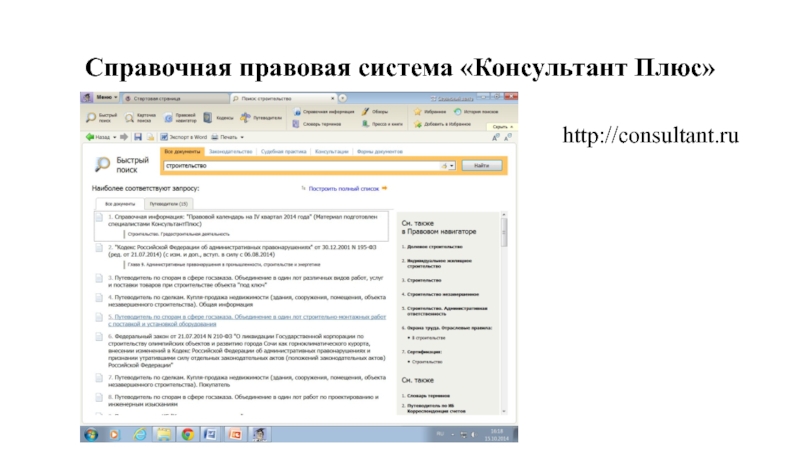Click the volume icon in system tray
The image size is (800, 450).
click(x=473, y=435)
